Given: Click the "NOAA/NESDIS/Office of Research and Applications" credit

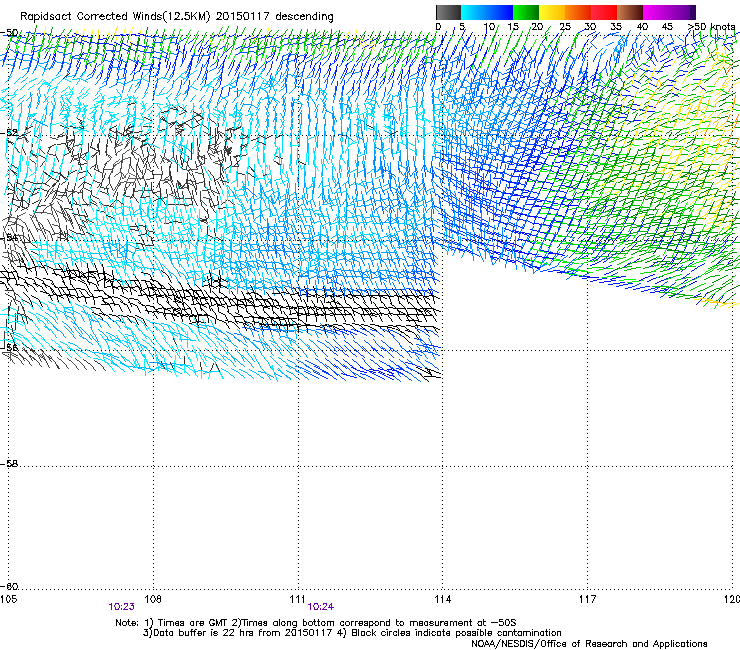Looking at the screenshot, I should 589,644.
